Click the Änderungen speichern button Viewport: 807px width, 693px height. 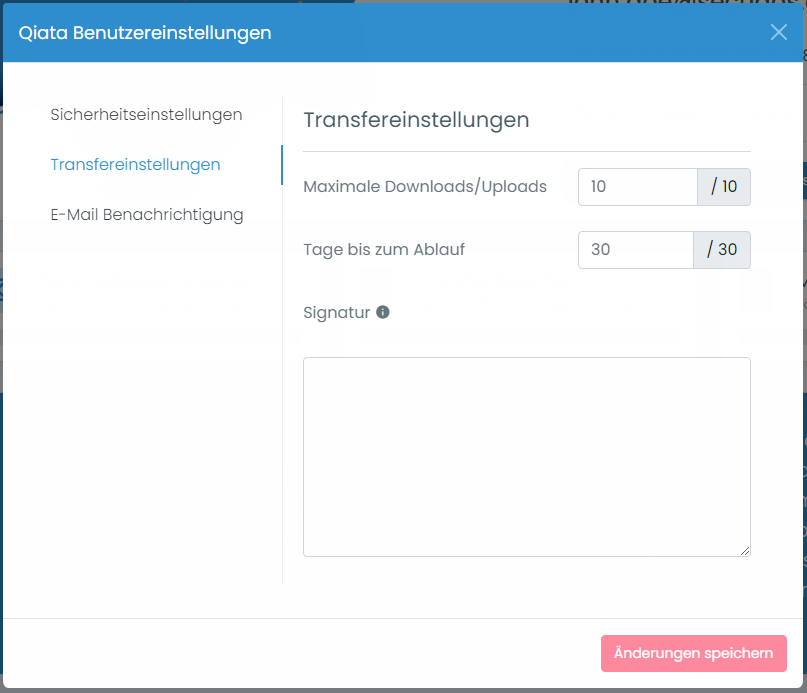pos(694,653)
